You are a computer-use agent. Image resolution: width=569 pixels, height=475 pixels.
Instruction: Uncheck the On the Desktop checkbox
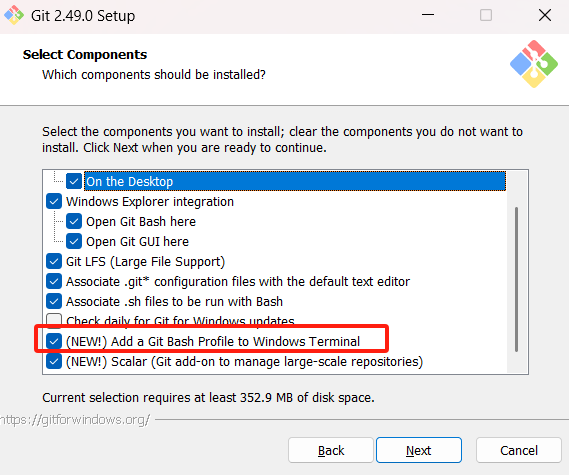pyautogui.click(x=74, y=181)
